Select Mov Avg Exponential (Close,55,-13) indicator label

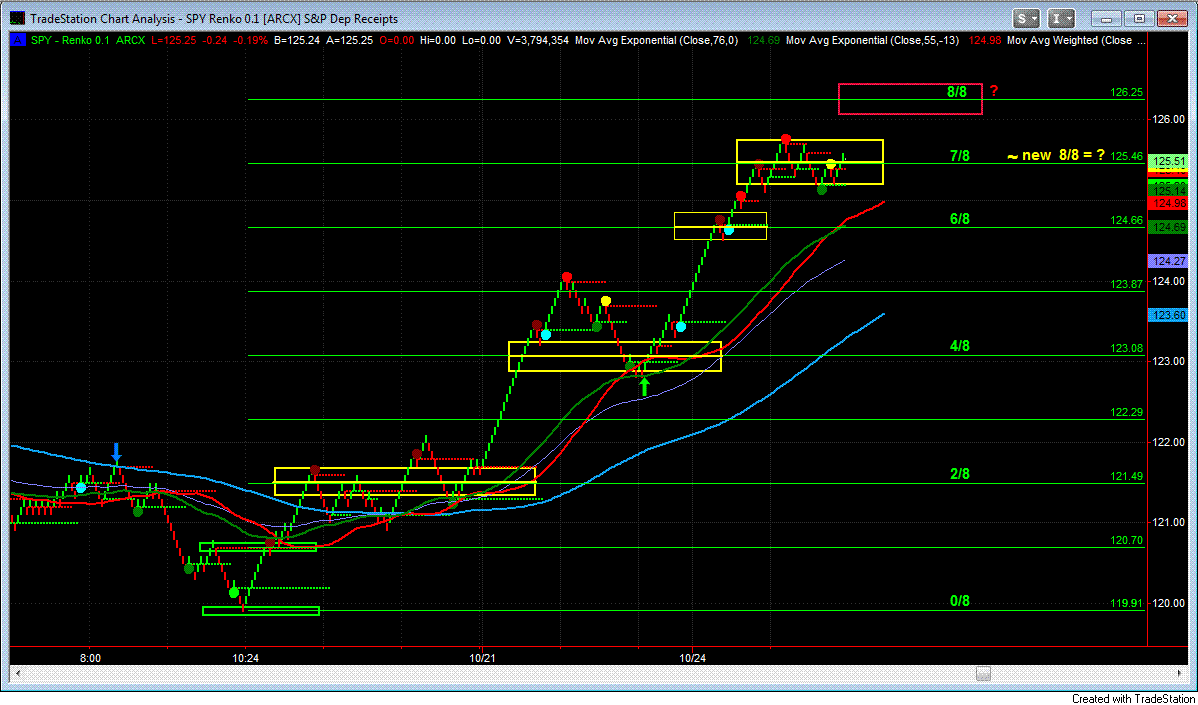pos(874,40)
